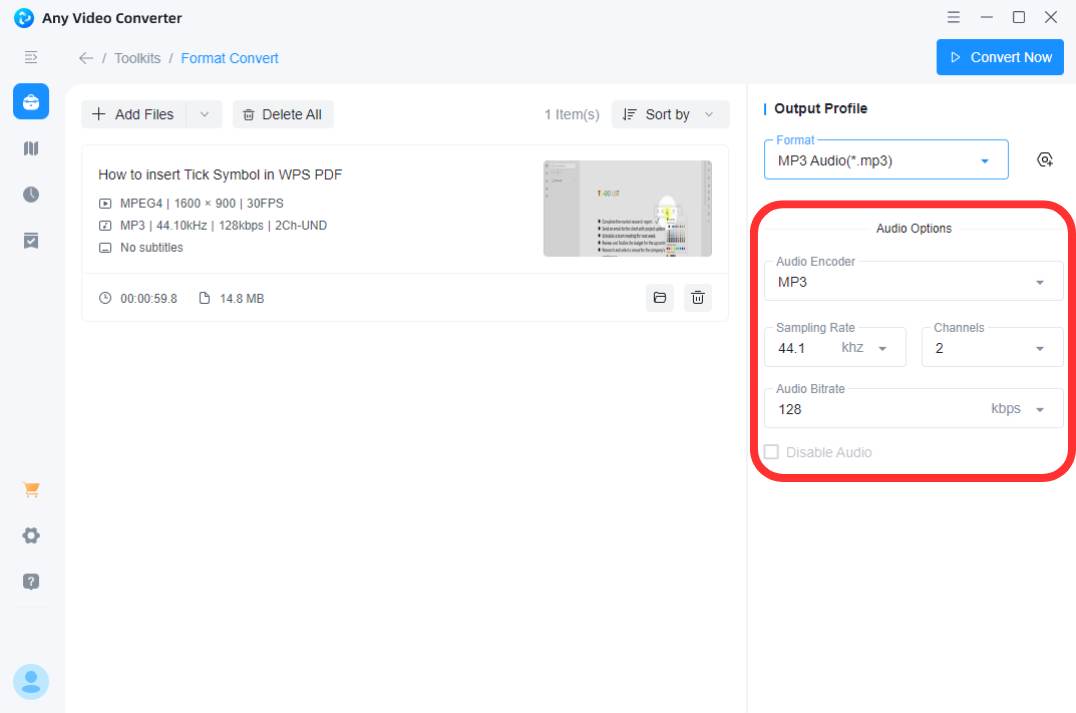Expand the Add Files arrow menu
The width and height of the screenshot is (1076, 713).
tap(204, 115)
